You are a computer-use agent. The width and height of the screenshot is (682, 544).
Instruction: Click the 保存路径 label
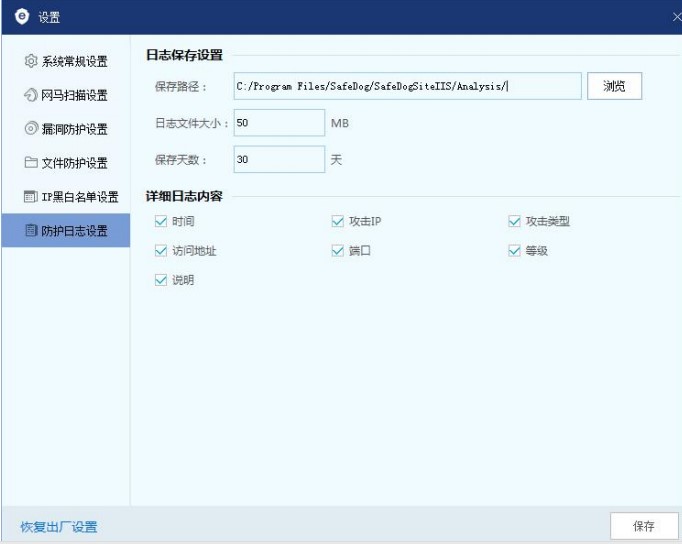181,87
